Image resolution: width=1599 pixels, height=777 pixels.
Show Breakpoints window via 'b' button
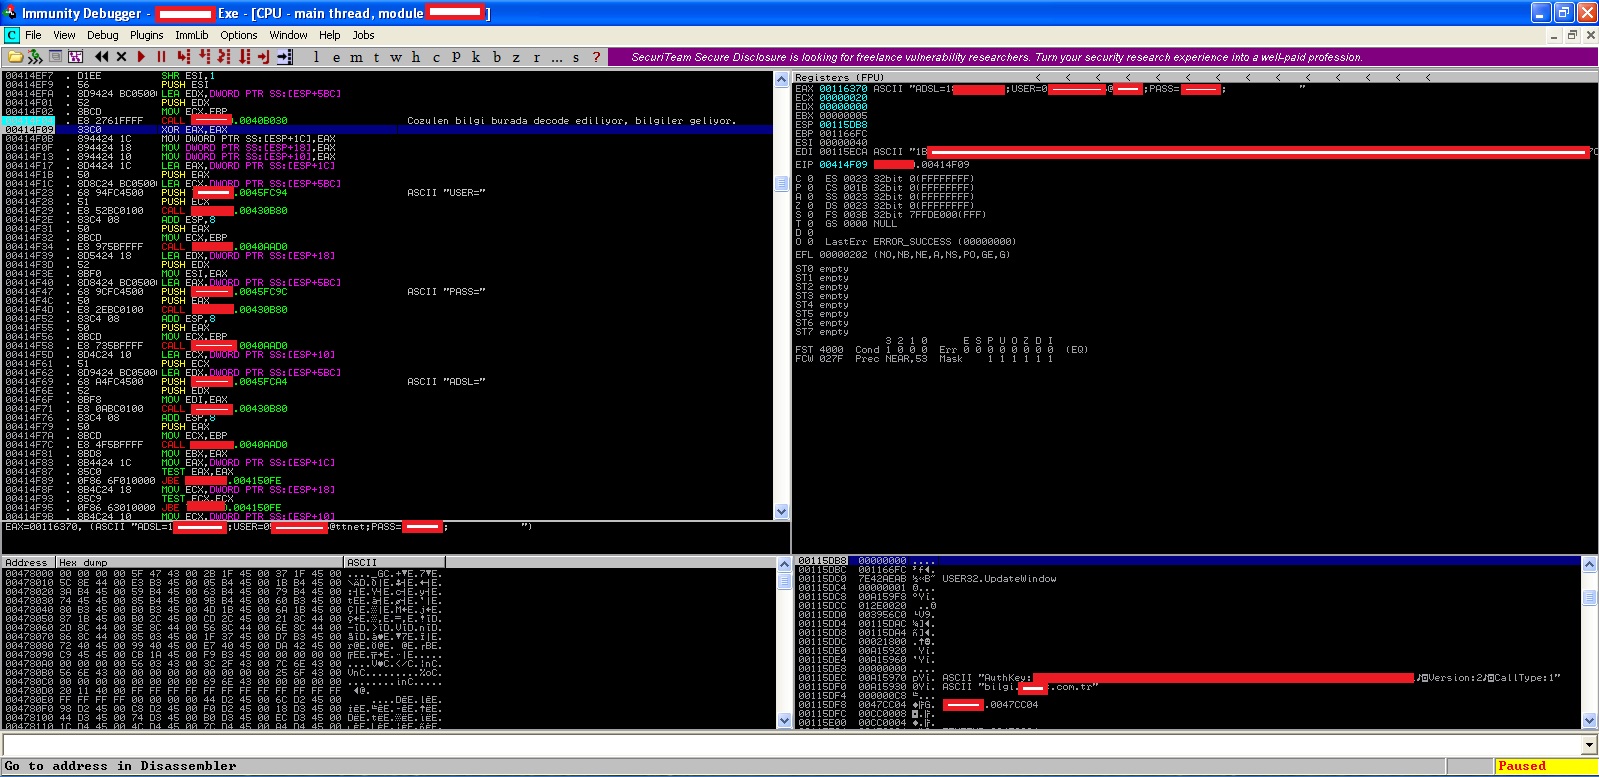click(x=496, y=57)
